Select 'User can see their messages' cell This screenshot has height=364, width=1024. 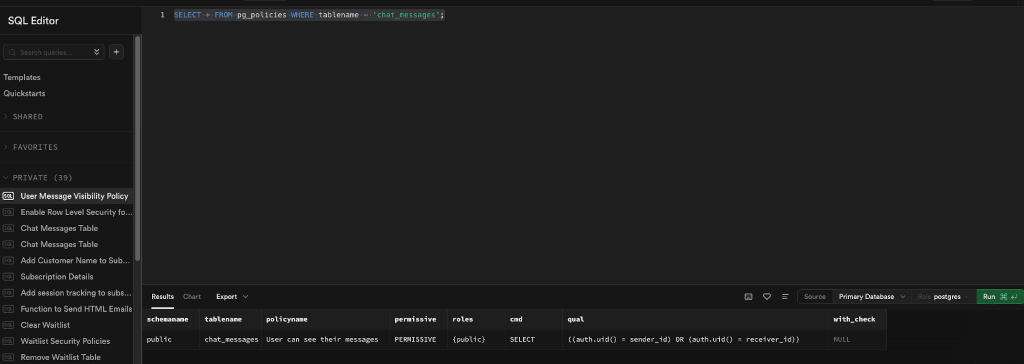click(324, 340)
